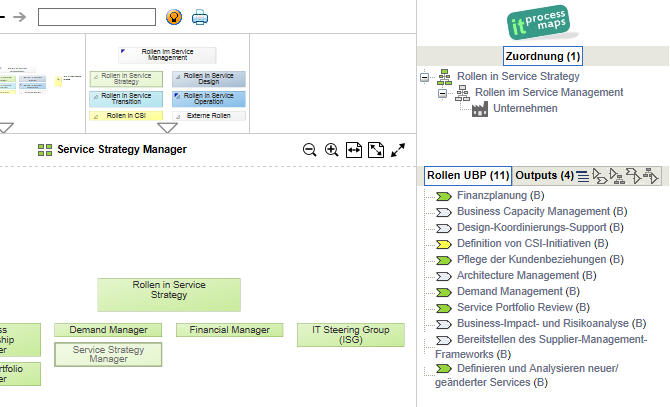
Task: Click the zoom in magnifier icon
Action: pyautogui.click(x=332, y=149)
